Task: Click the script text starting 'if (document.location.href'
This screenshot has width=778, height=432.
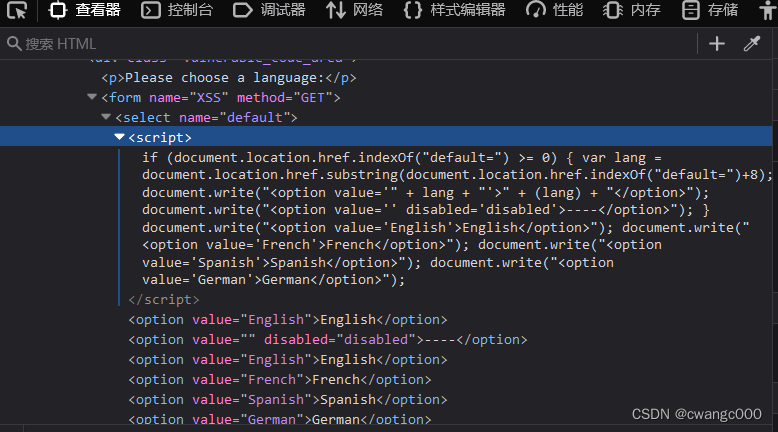Action: pyautogui.click(x=456, y=218)
